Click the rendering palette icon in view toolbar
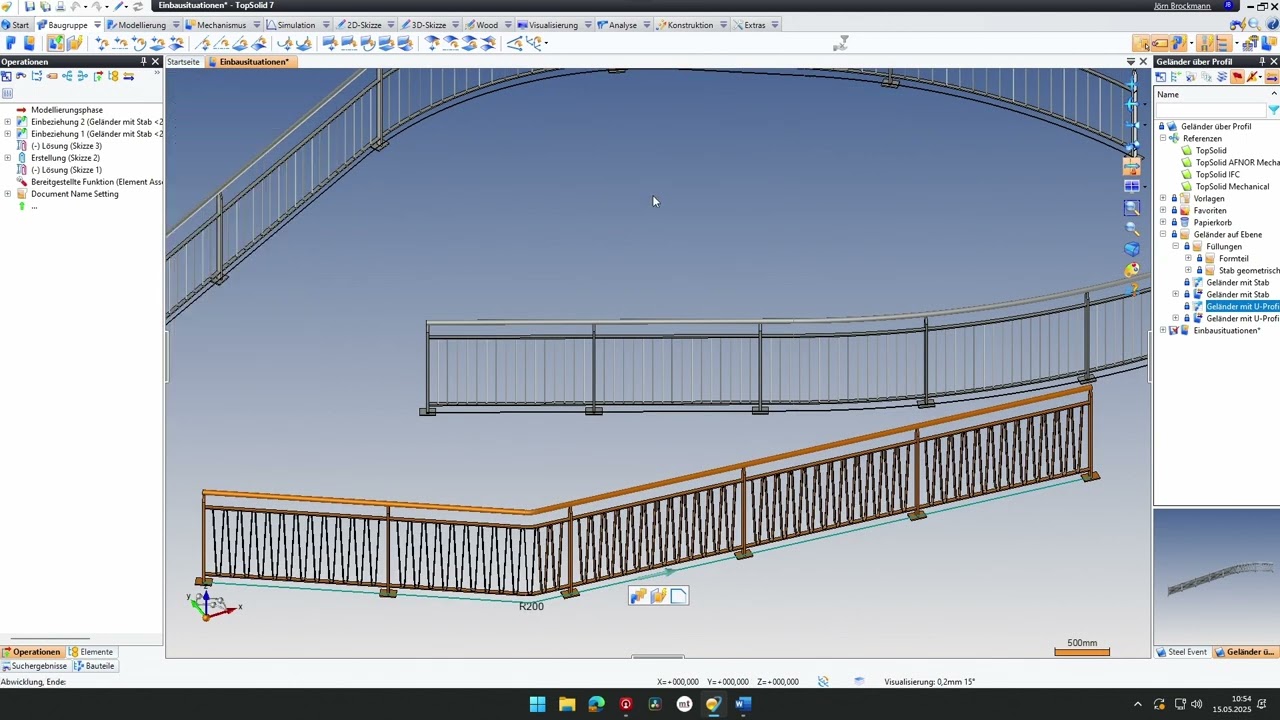 tap(1131, 270)
